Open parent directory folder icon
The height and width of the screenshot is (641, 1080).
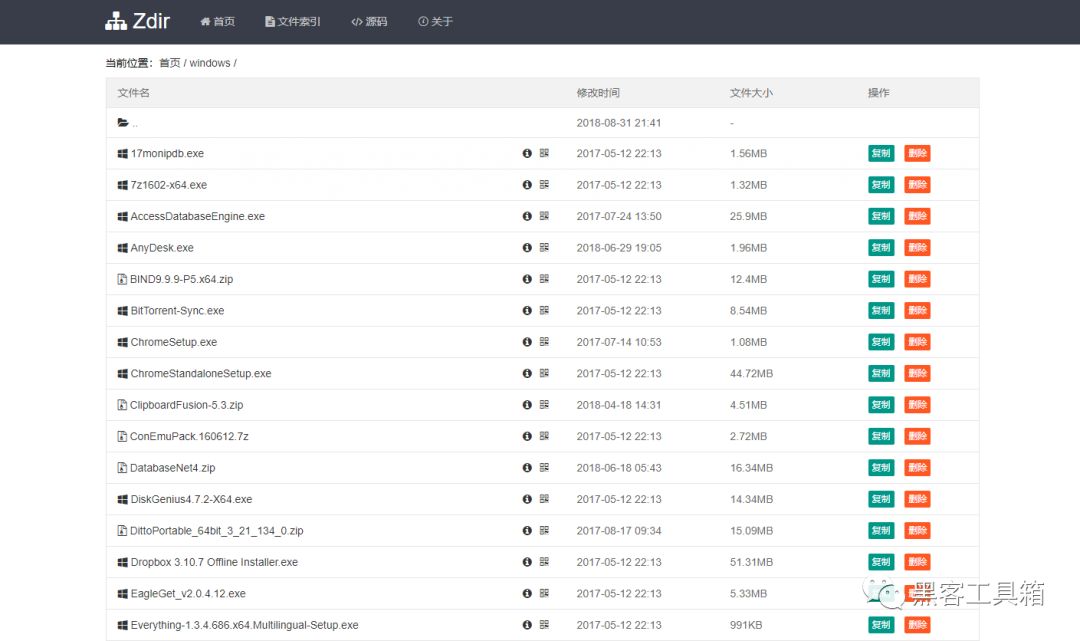click(123, 123)
